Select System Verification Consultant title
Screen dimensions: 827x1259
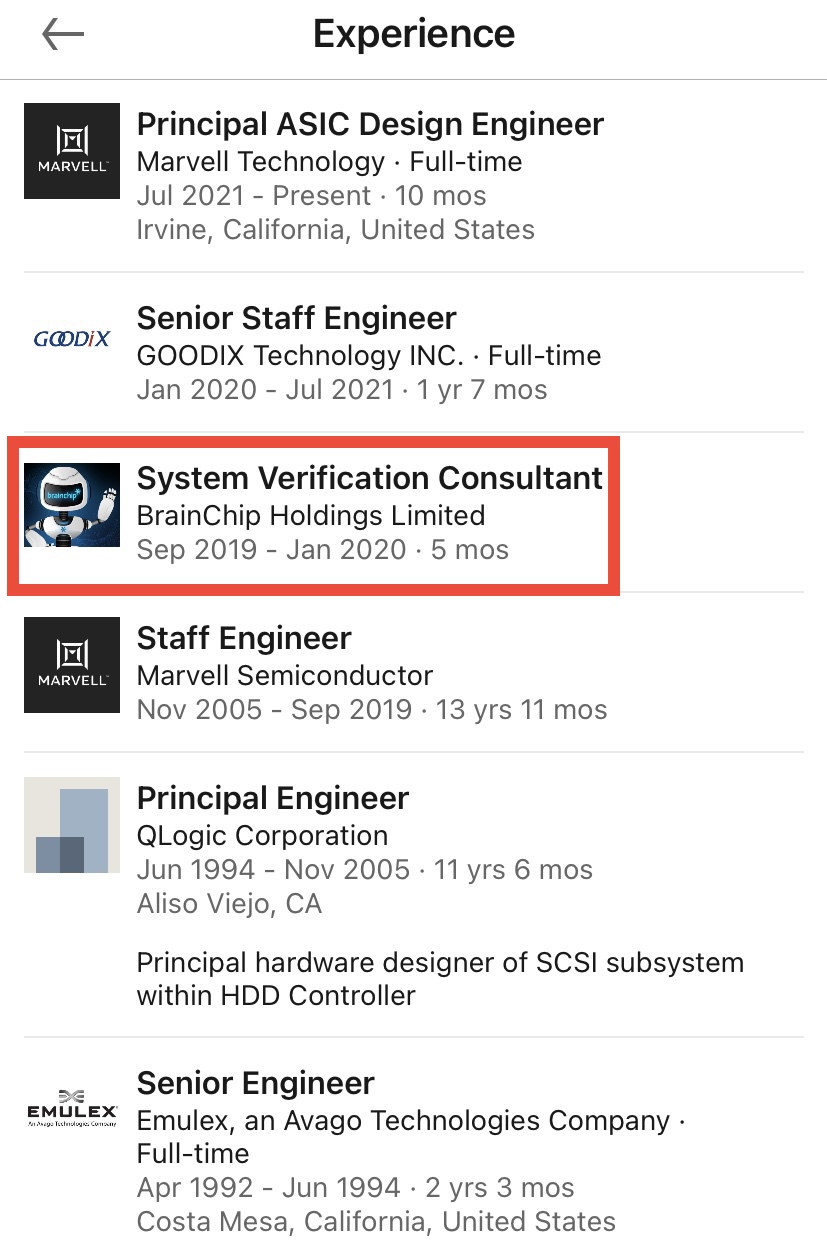pyautogui.click(x=370, y=479)
